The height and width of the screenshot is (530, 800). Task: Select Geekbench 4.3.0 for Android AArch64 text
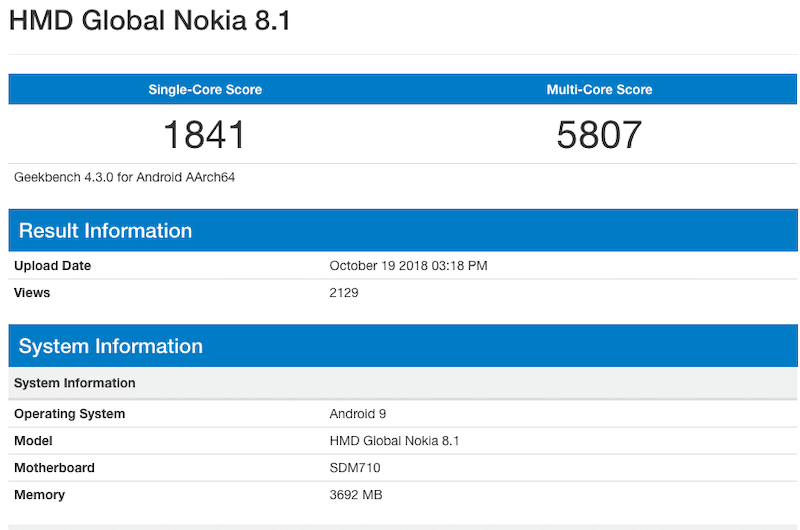point(124,177)
